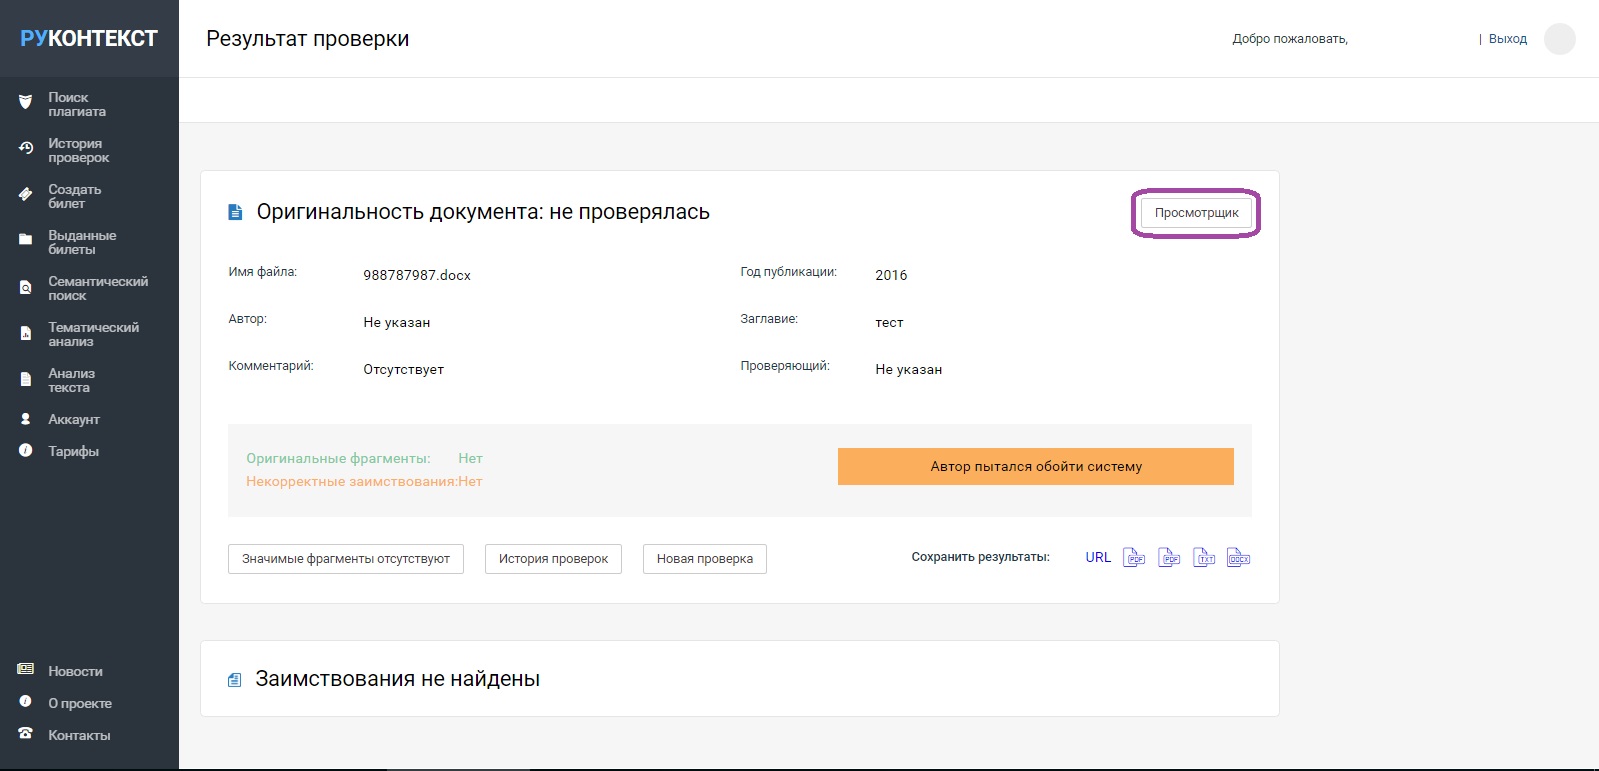Click the Заимствования не найдены heading
The image size is (1599, 771).
(398, 679)
